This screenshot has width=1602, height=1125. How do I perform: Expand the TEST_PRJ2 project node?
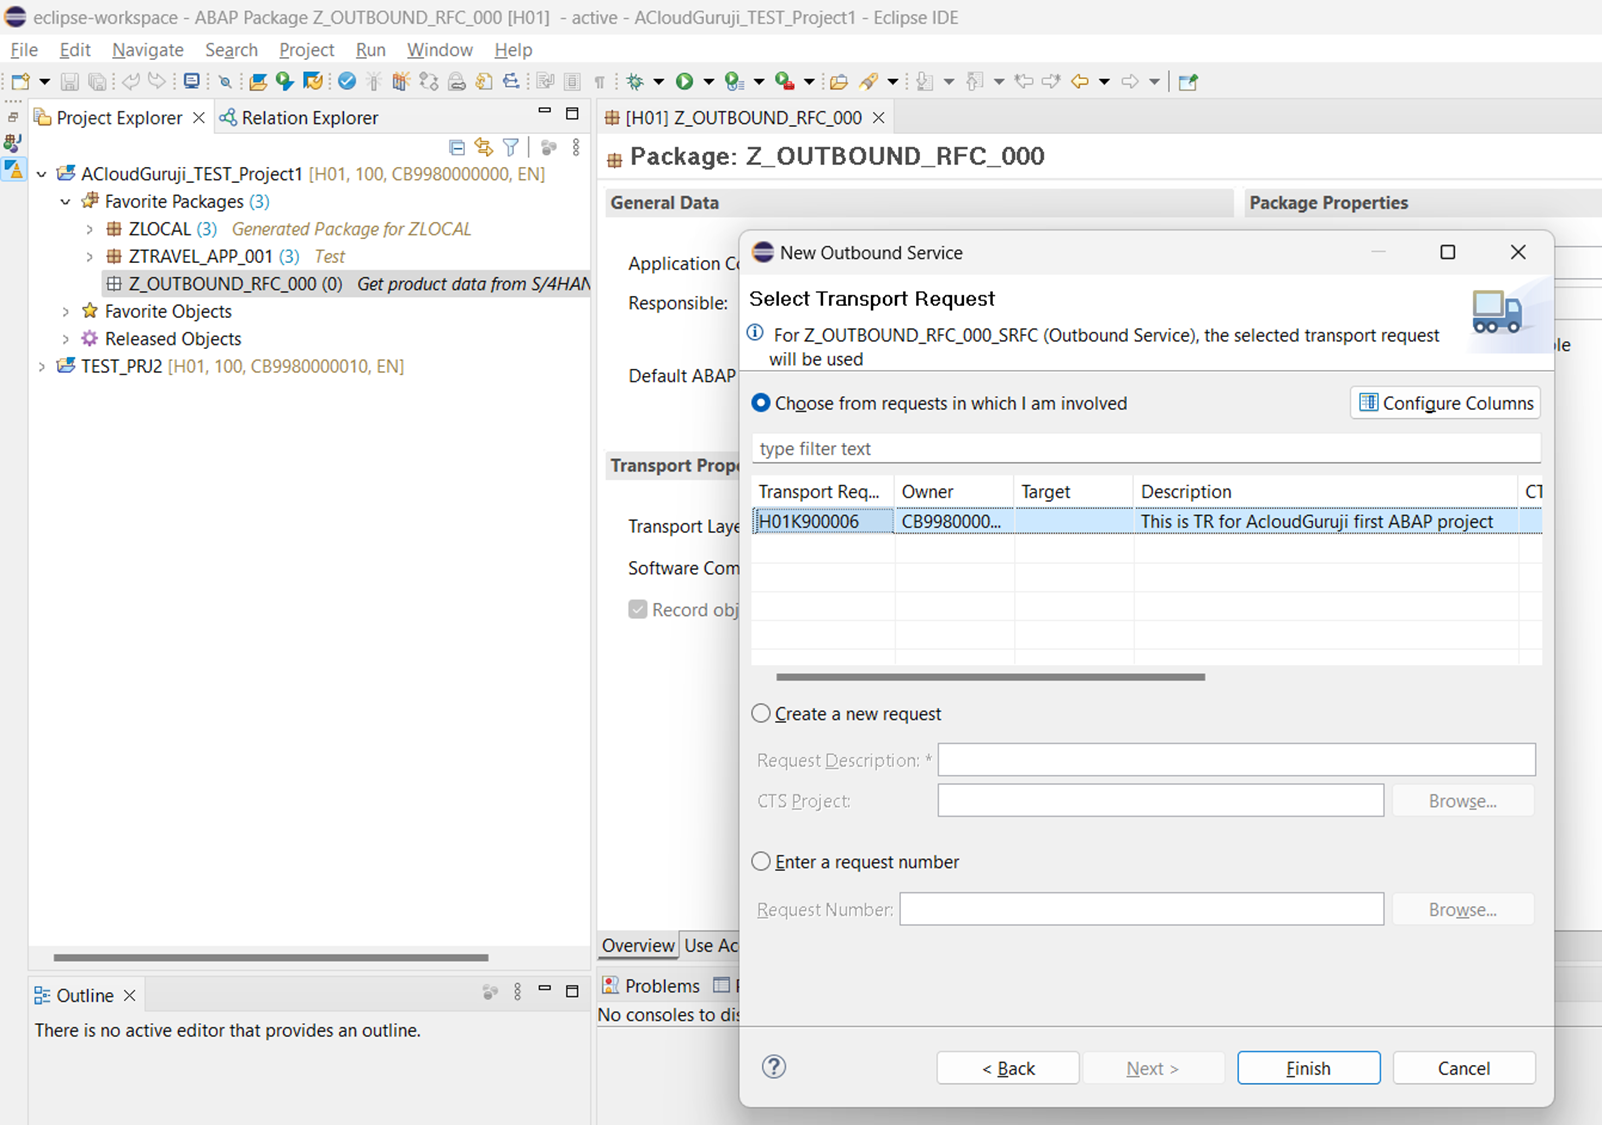(41, 367)
